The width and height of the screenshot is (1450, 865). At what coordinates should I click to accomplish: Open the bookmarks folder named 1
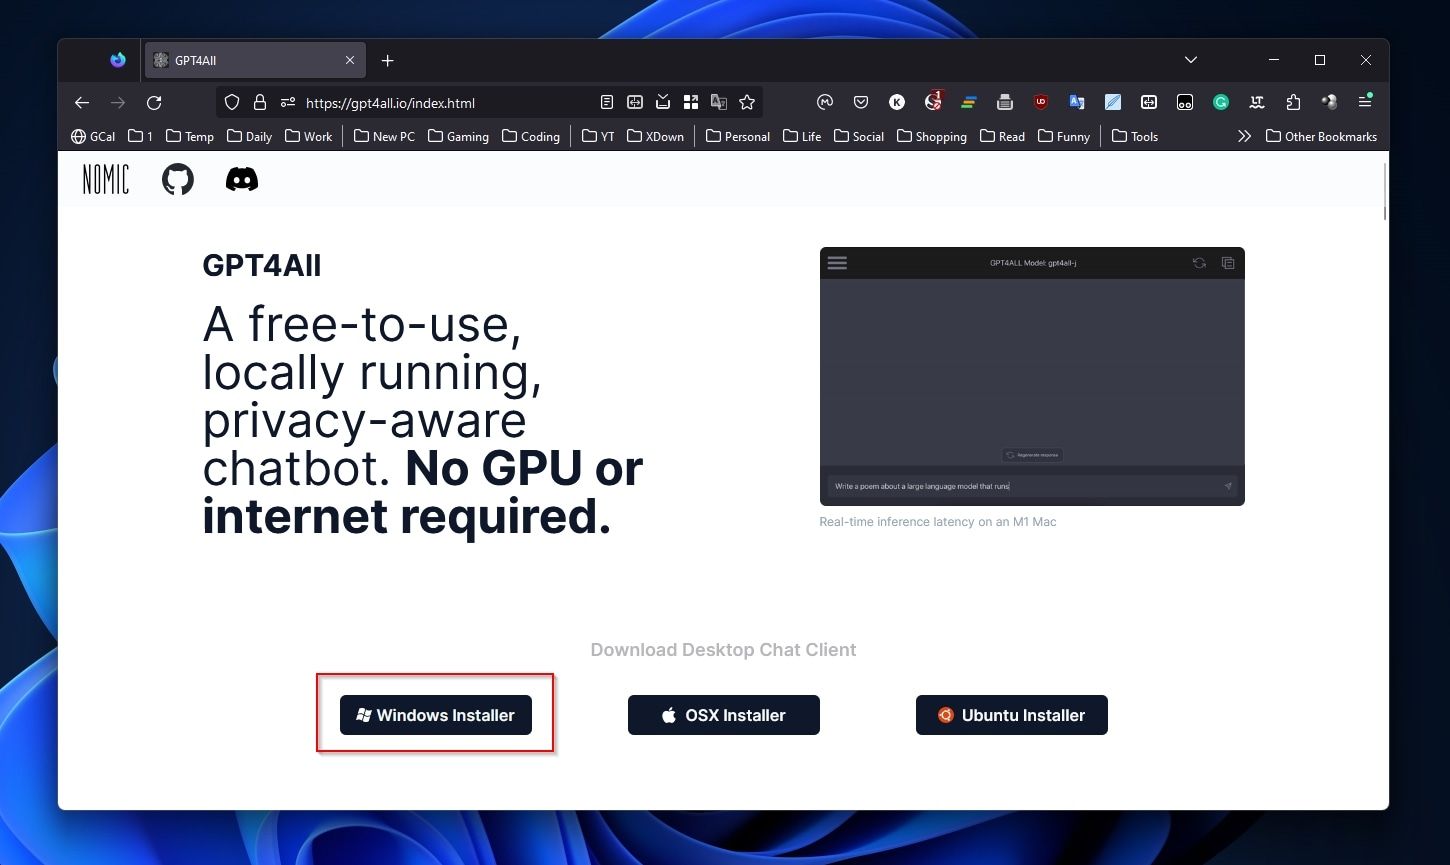(141, 136)
